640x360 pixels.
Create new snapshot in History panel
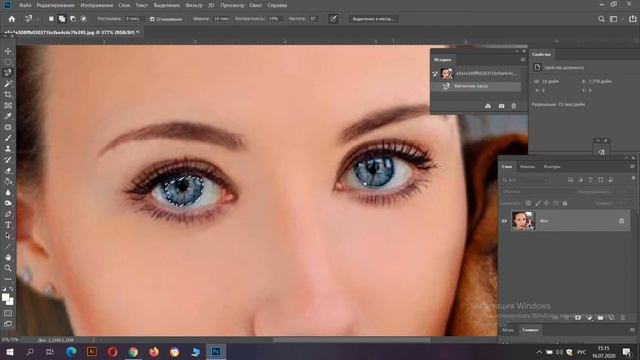click(x=501, y=106)
